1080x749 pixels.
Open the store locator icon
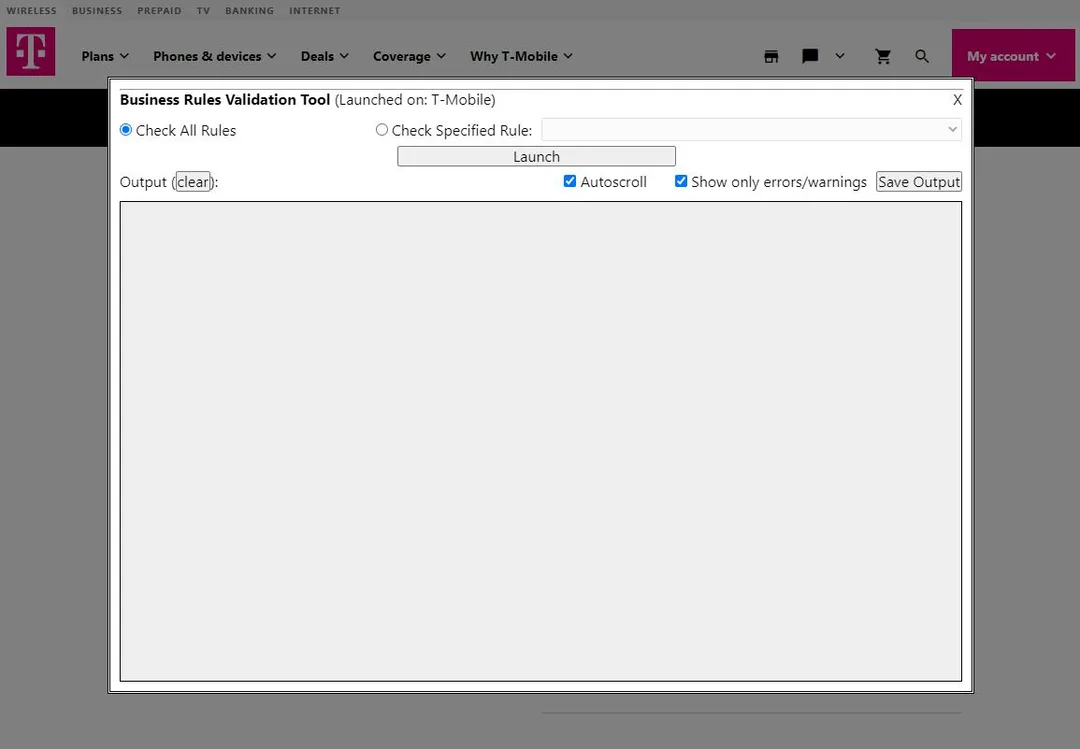coord(771,57)
